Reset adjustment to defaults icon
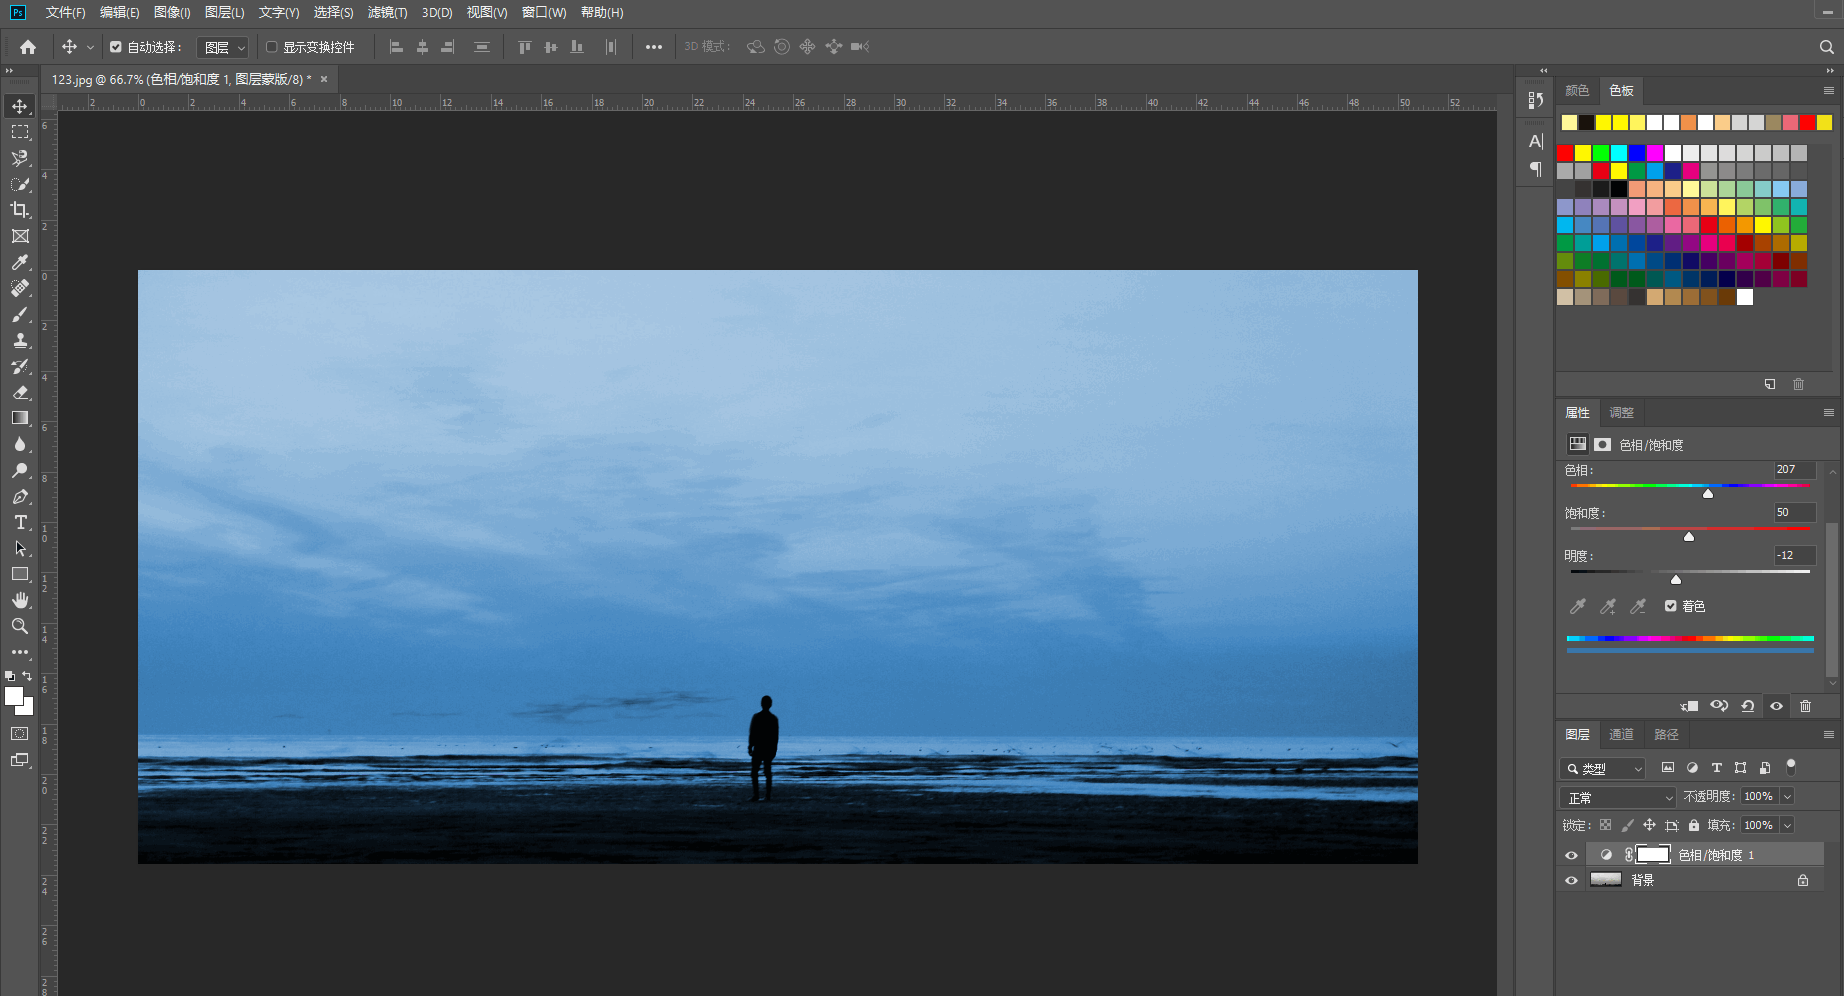 tap(1748, 706)
